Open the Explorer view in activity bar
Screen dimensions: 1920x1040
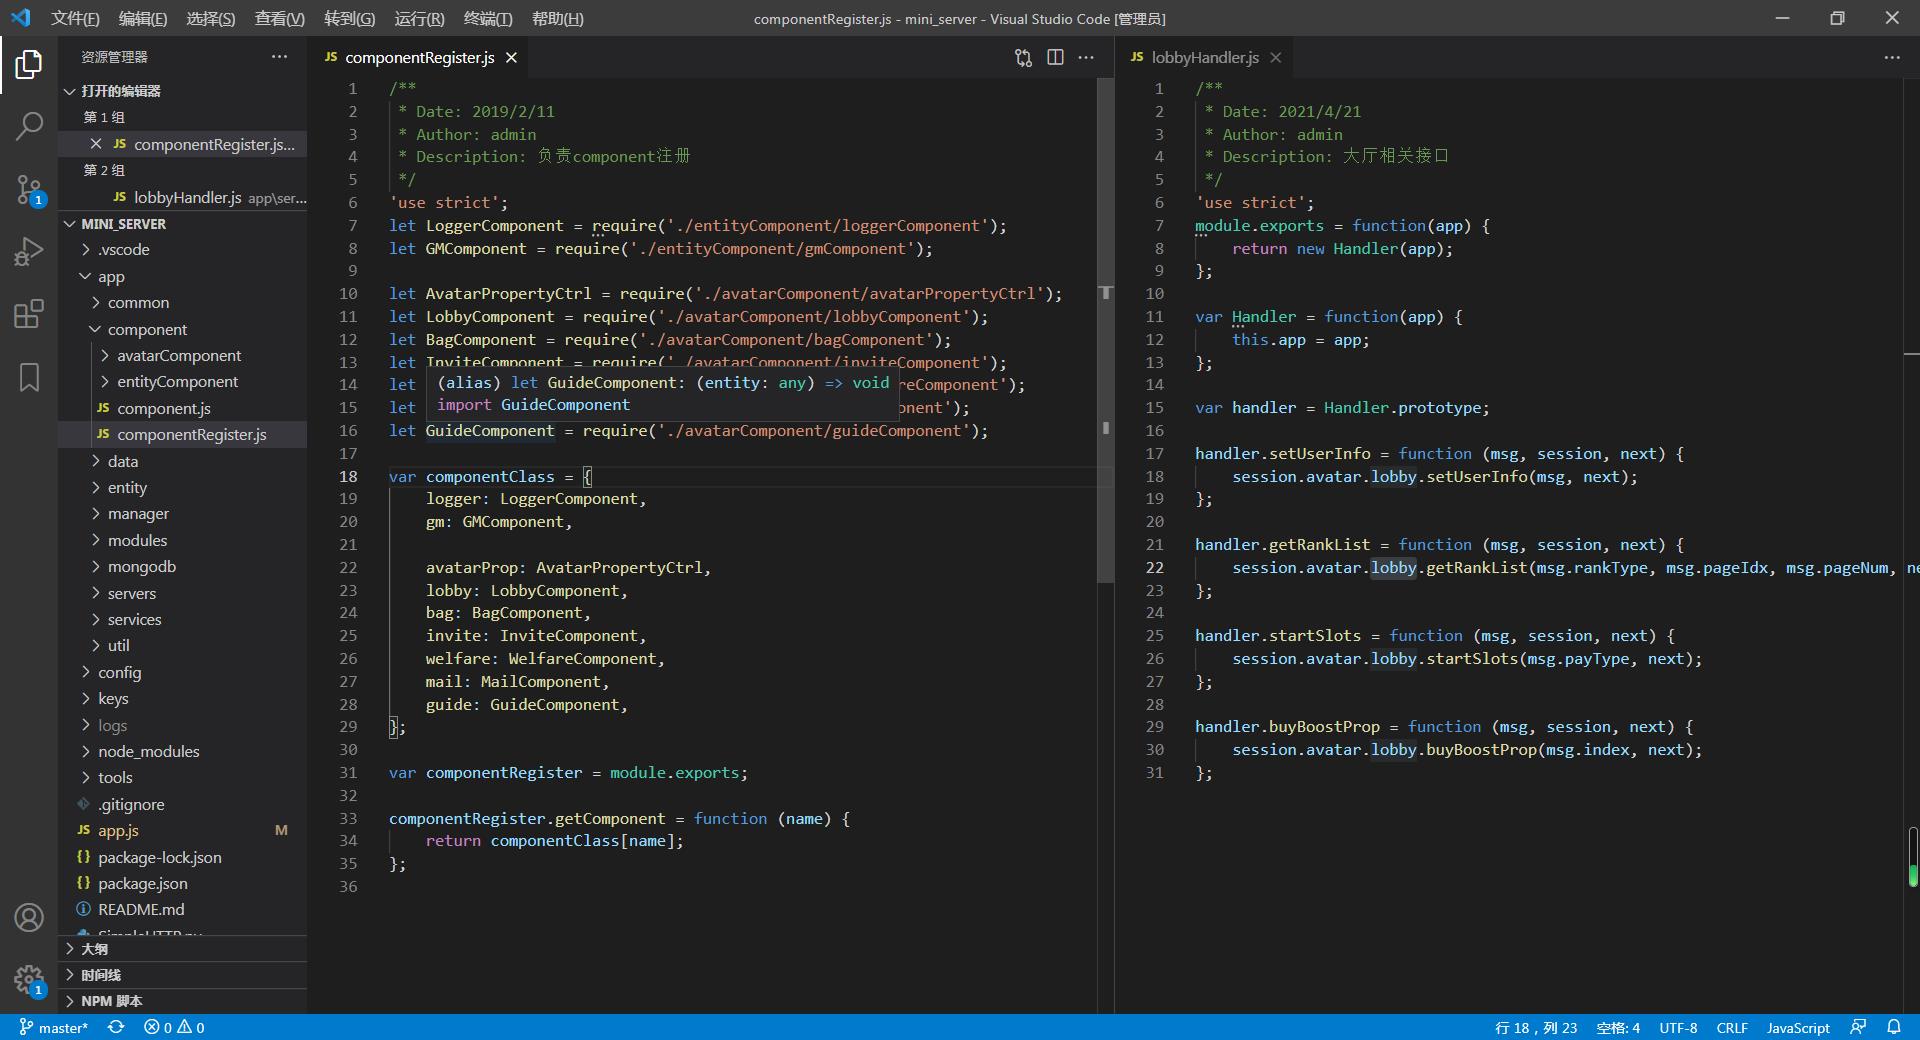[29, 65]
